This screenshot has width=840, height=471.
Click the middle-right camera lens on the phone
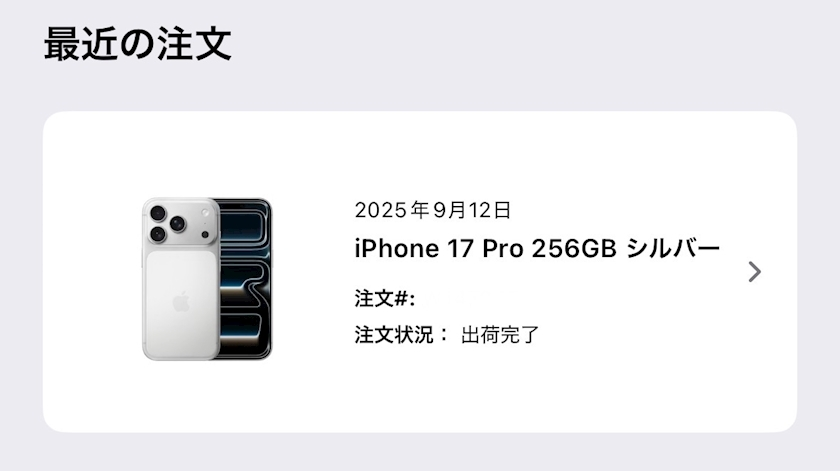pos(177,223)
